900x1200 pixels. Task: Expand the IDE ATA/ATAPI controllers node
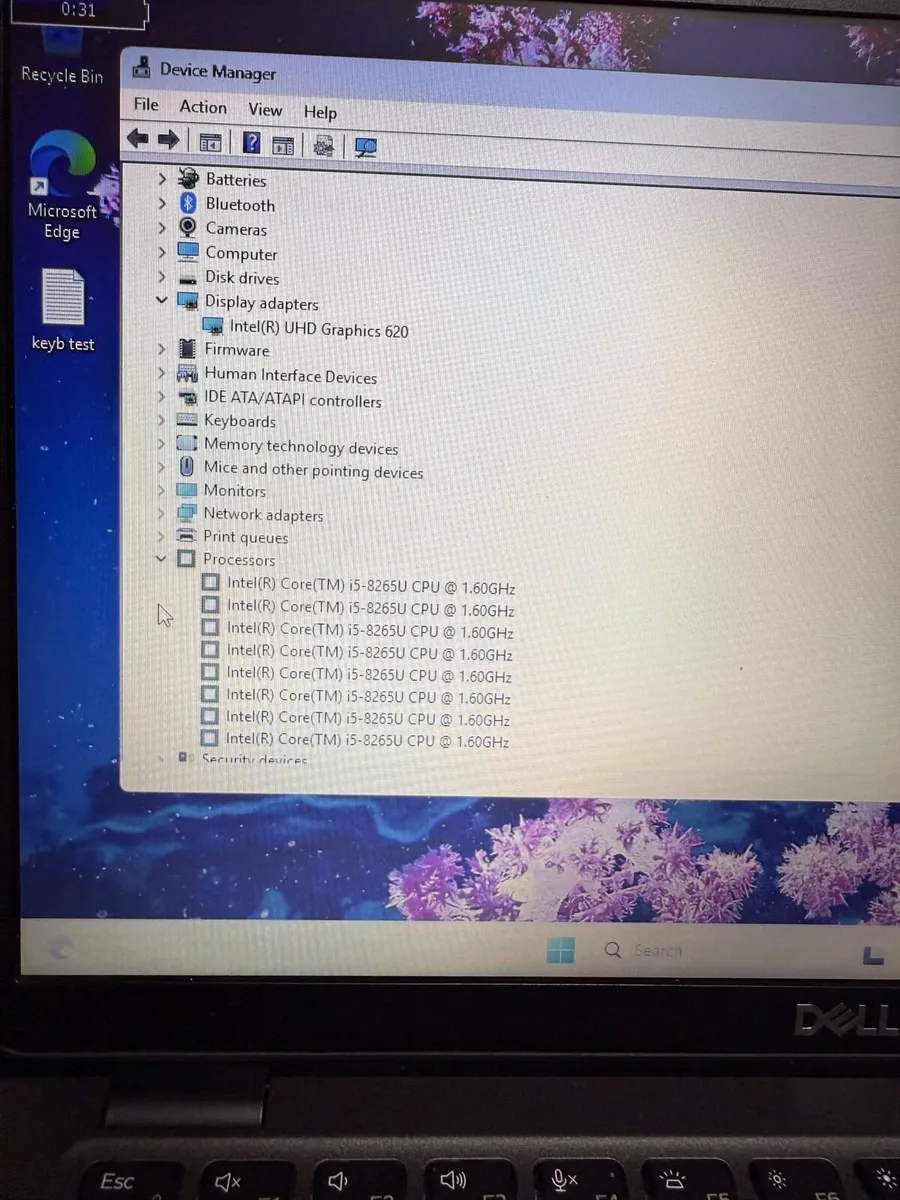(161, 397)
